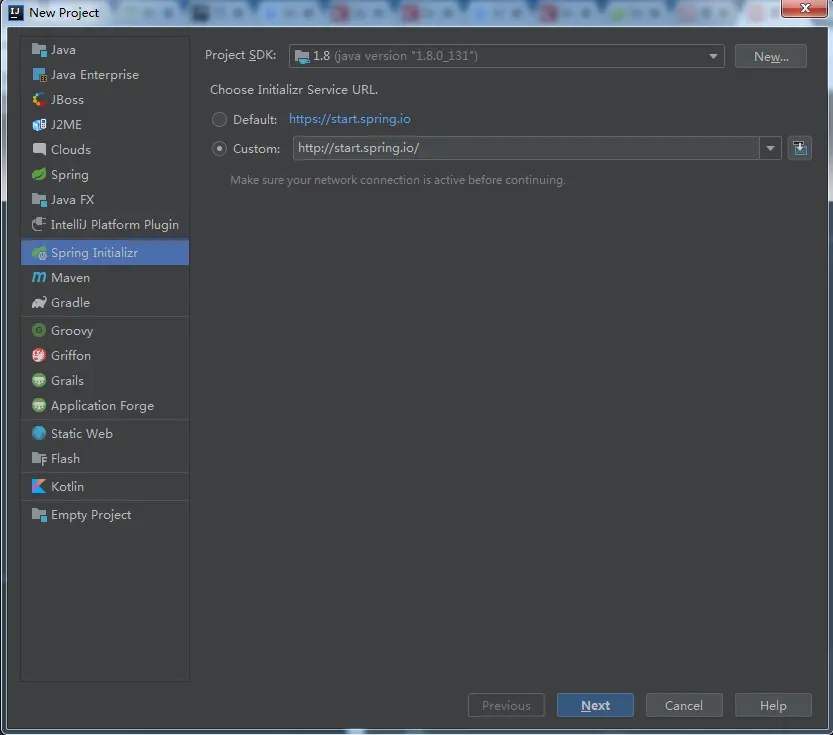
Task: Click the Application Forge icon
Action: [x=39, y=406]
